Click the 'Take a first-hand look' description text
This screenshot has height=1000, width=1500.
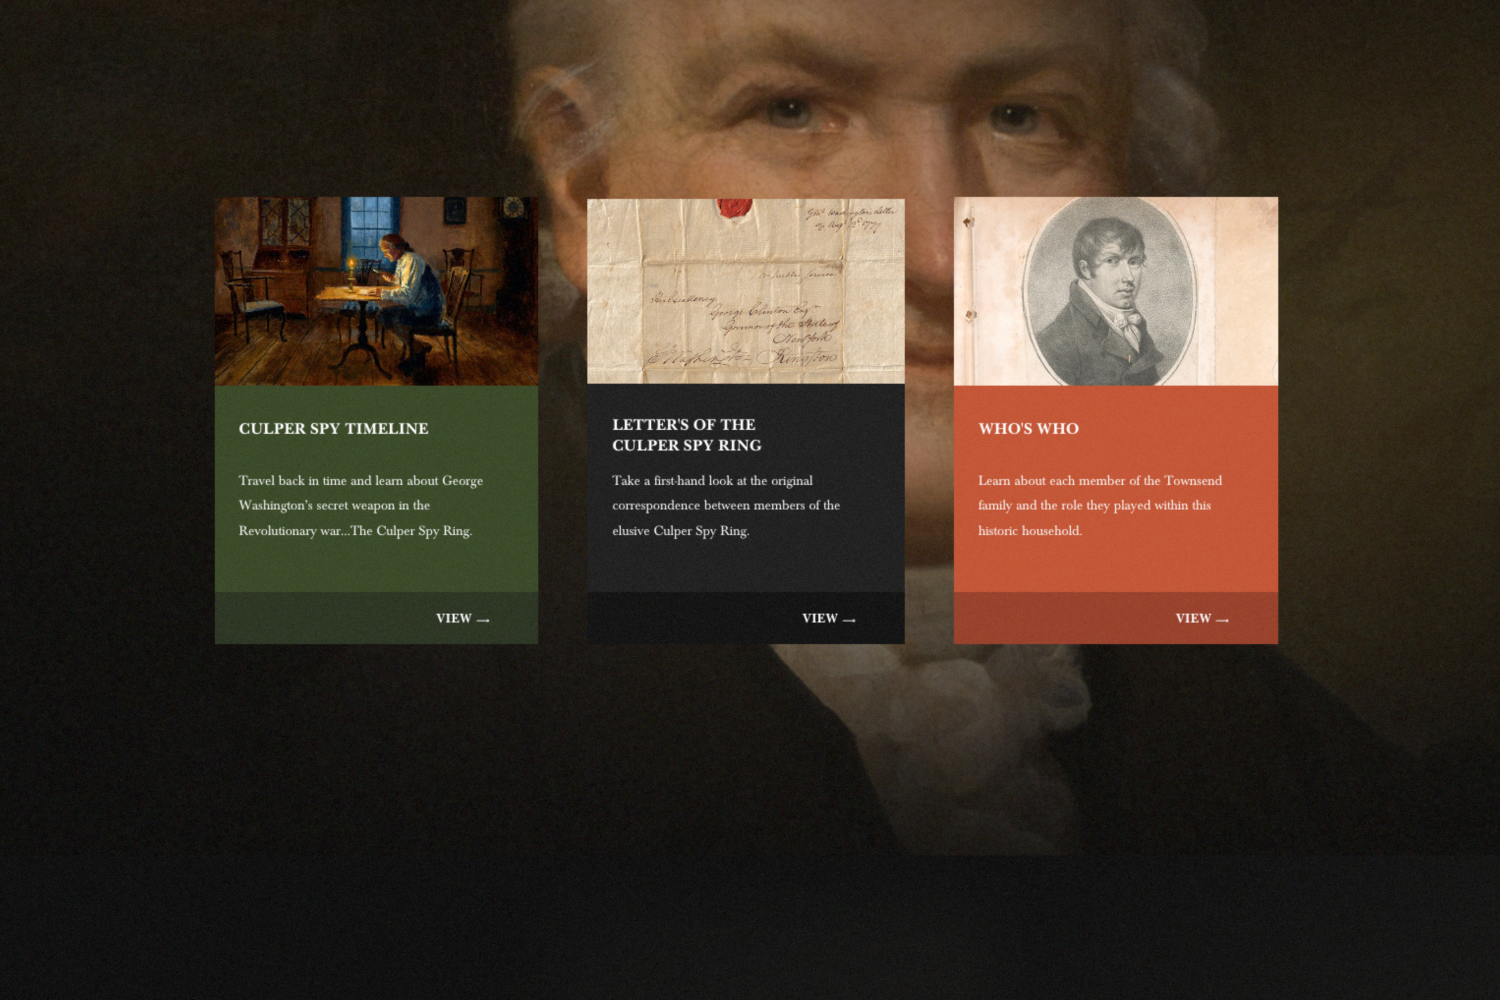[x=726, y=505]
